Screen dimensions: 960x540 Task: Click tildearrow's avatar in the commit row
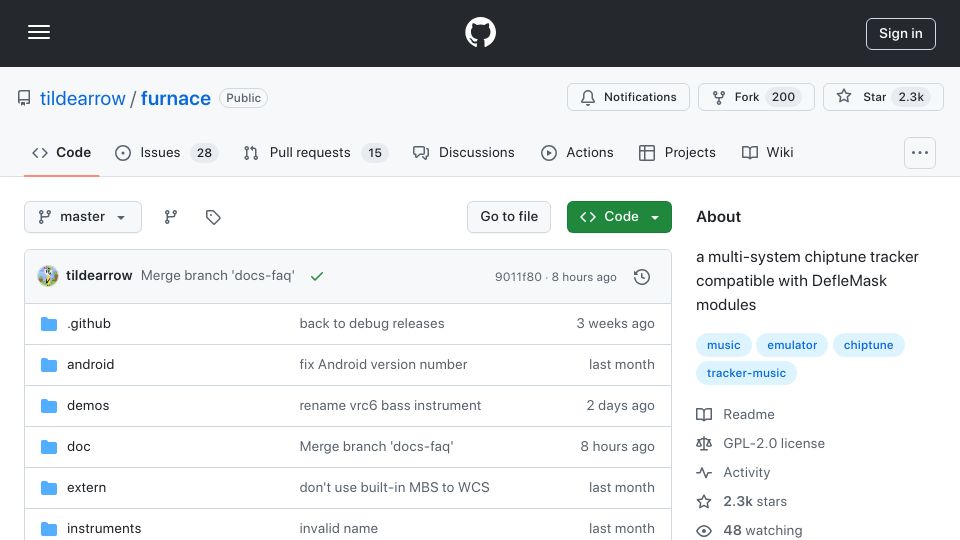click(x=48, y=276)
